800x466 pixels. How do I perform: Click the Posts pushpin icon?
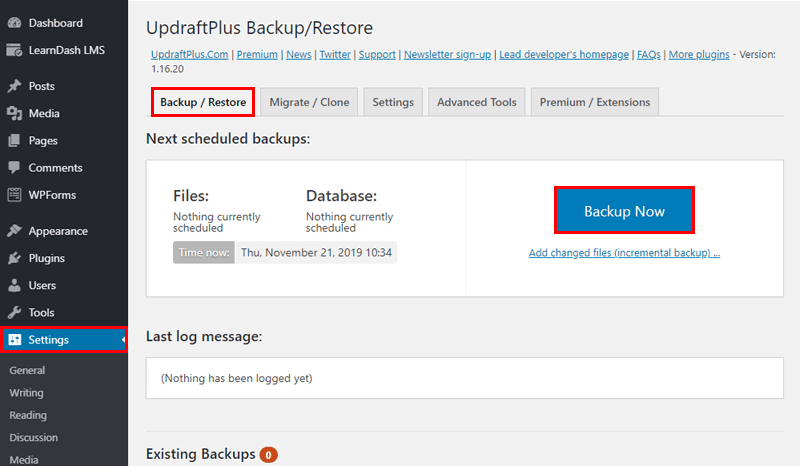pos(14,86)
